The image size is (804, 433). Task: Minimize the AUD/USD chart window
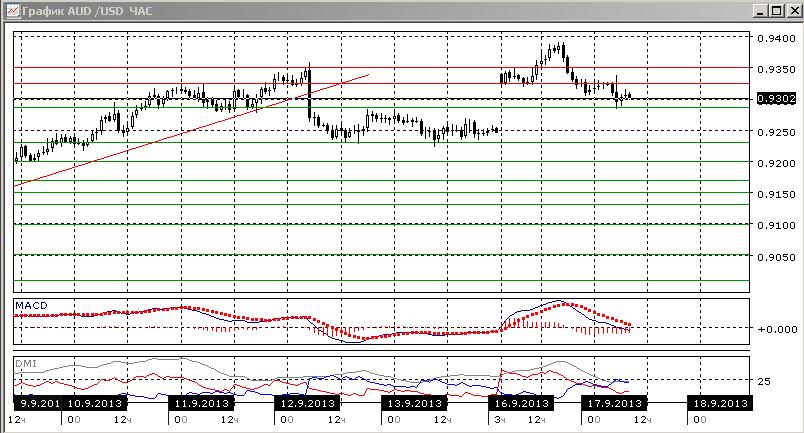pyautogui.click(x=760, y=10)
